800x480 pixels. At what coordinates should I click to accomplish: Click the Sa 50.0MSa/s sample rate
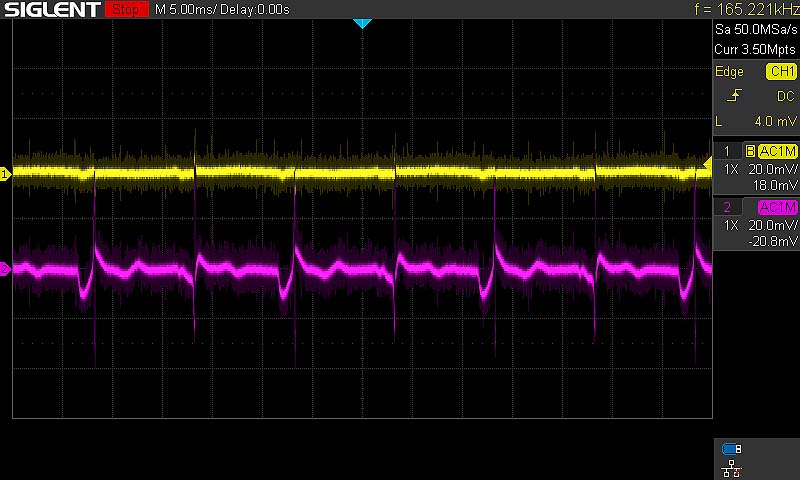pos(756,29)
